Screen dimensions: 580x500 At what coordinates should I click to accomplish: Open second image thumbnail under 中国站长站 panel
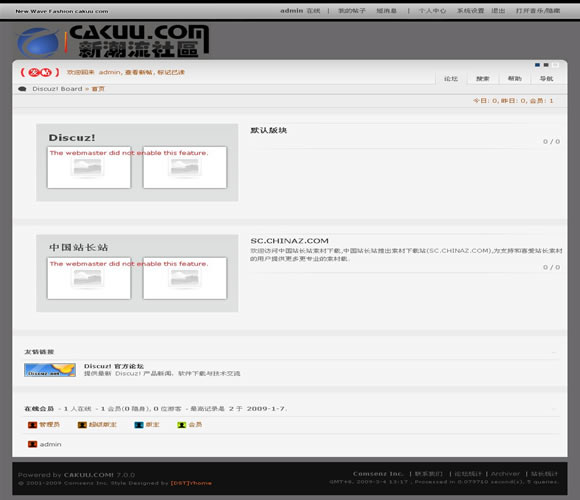tap(185, 278)
